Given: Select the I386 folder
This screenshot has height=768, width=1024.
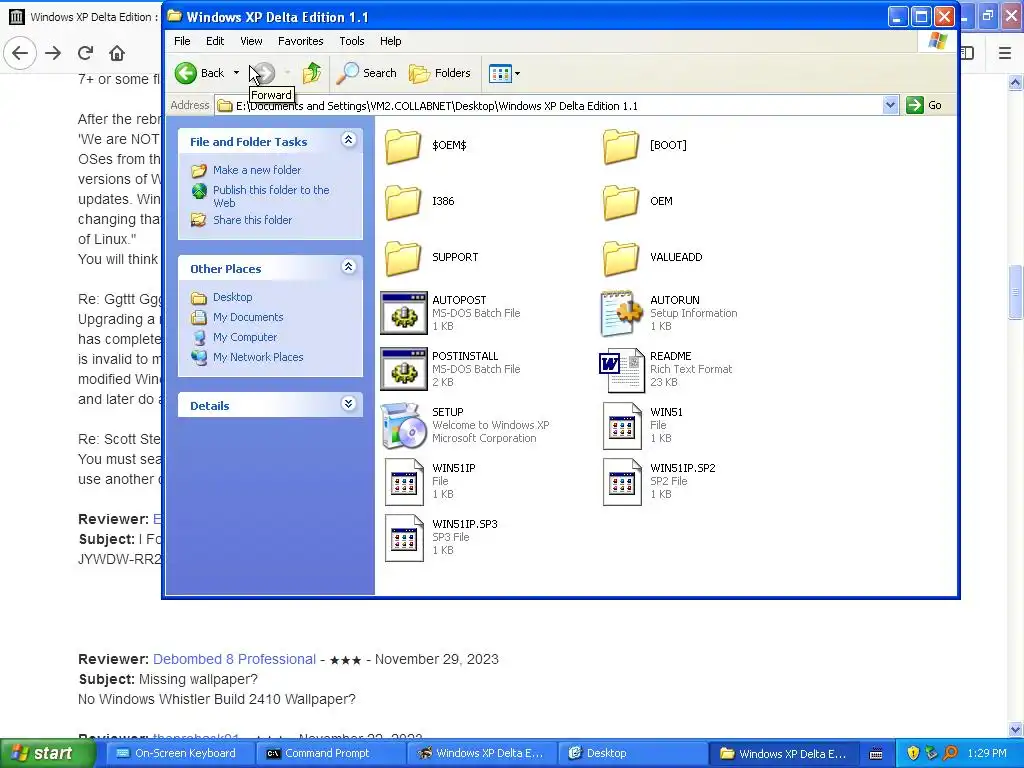Looking at the screenshot, I should coord(403,202).
